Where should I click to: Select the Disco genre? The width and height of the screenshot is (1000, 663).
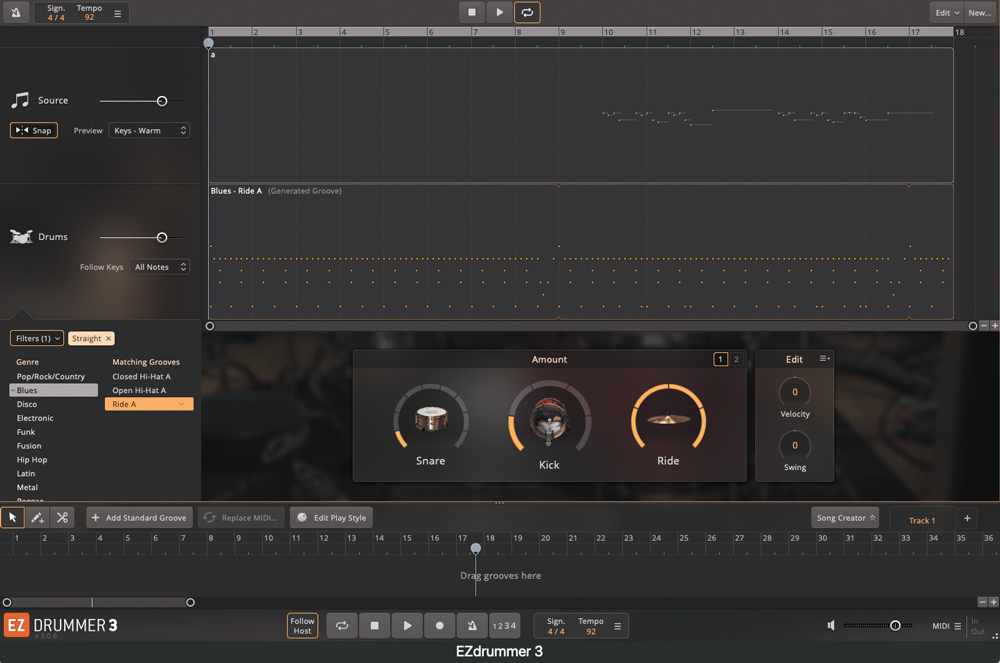tap(27, 404)
